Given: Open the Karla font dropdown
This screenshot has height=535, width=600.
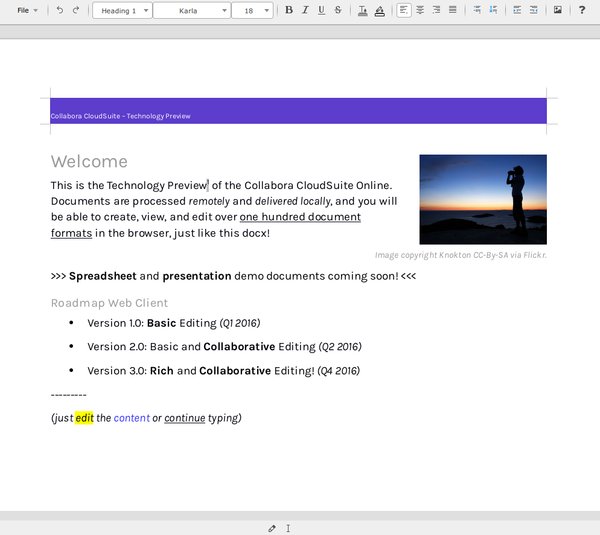Looking at the screenshot, I should pyautogui.click(x=192, y=11).
